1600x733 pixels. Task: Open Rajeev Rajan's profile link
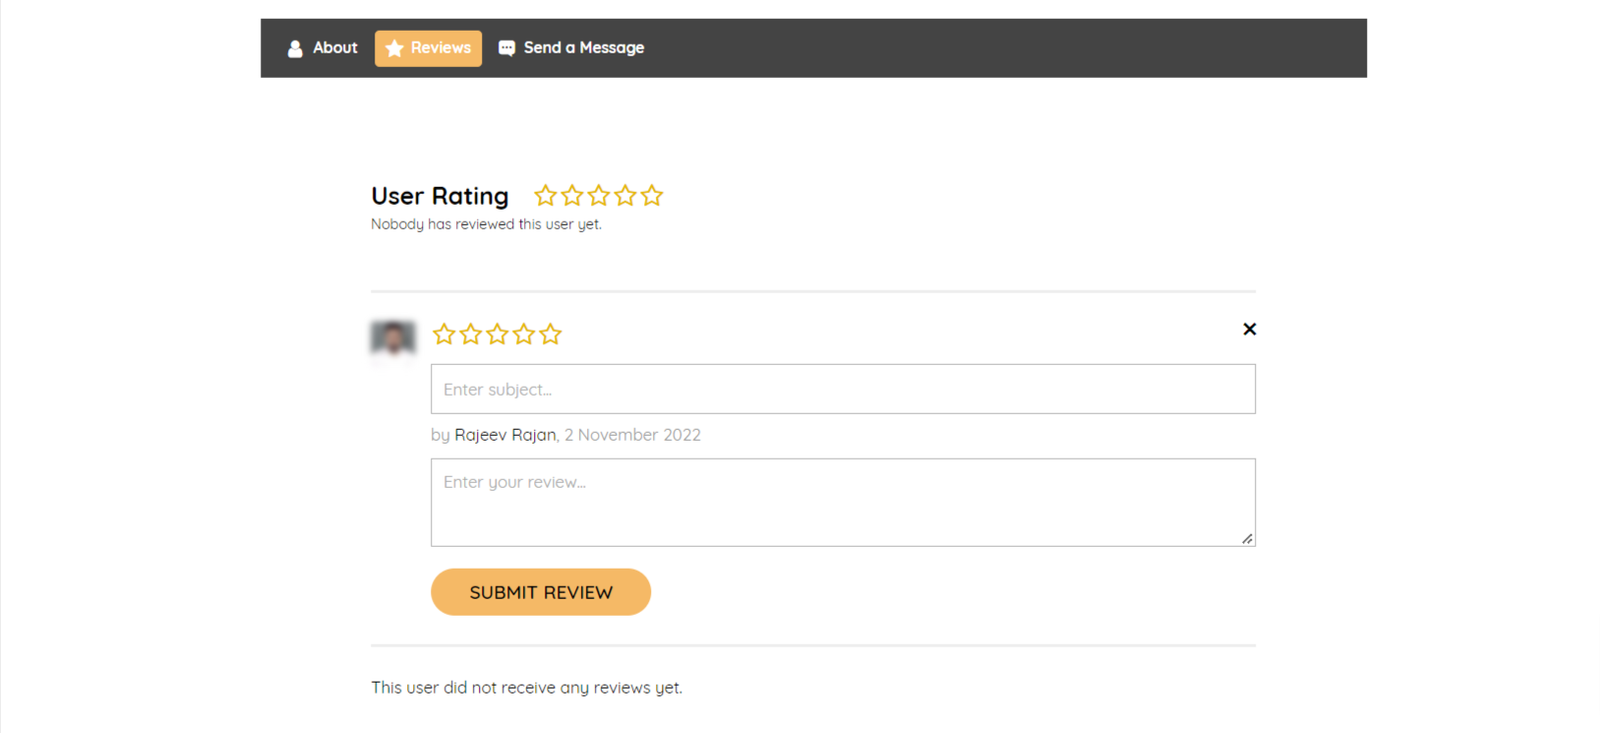[505, 435]
